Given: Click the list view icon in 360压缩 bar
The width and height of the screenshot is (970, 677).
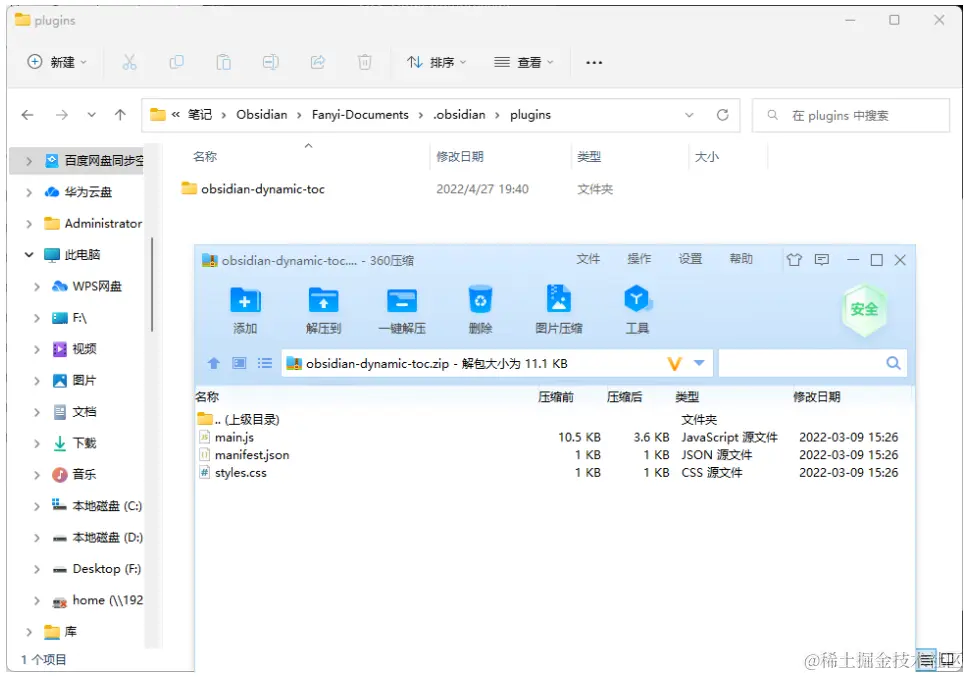Looking at the screenshot, I should 265,363.
